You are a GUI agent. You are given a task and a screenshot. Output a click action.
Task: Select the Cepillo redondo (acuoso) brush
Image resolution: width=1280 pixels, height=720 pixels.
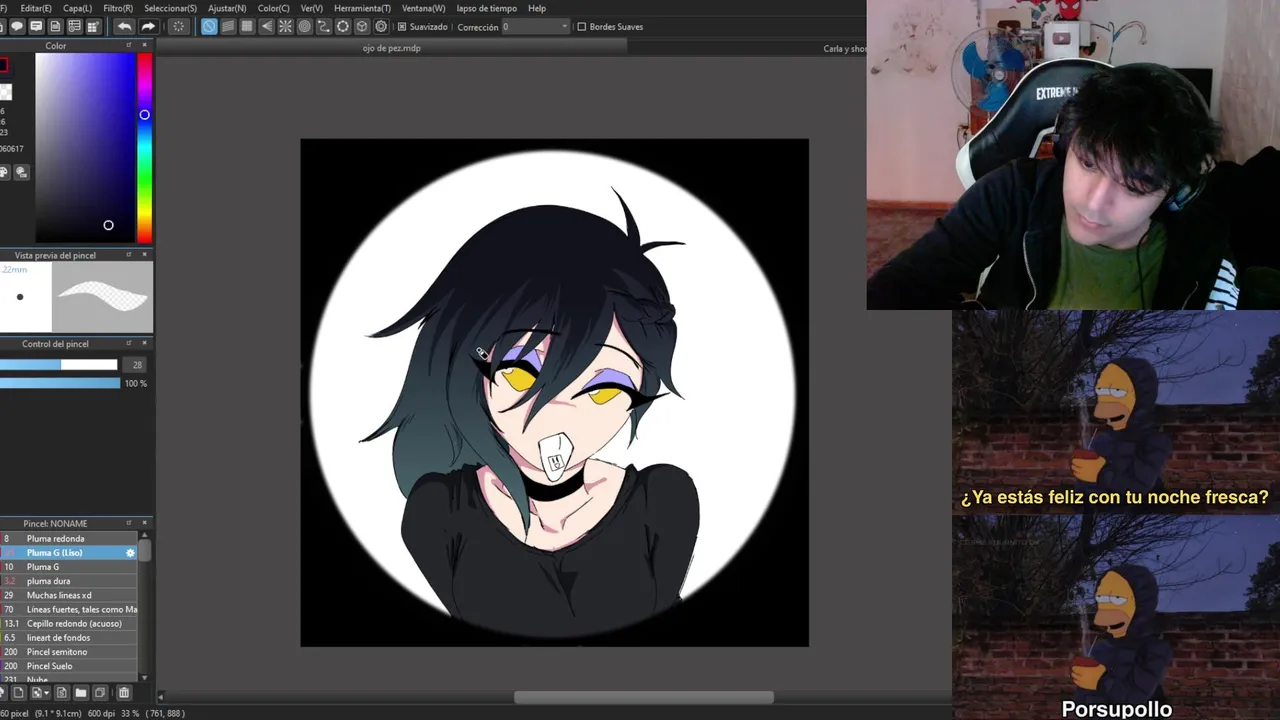68,623
